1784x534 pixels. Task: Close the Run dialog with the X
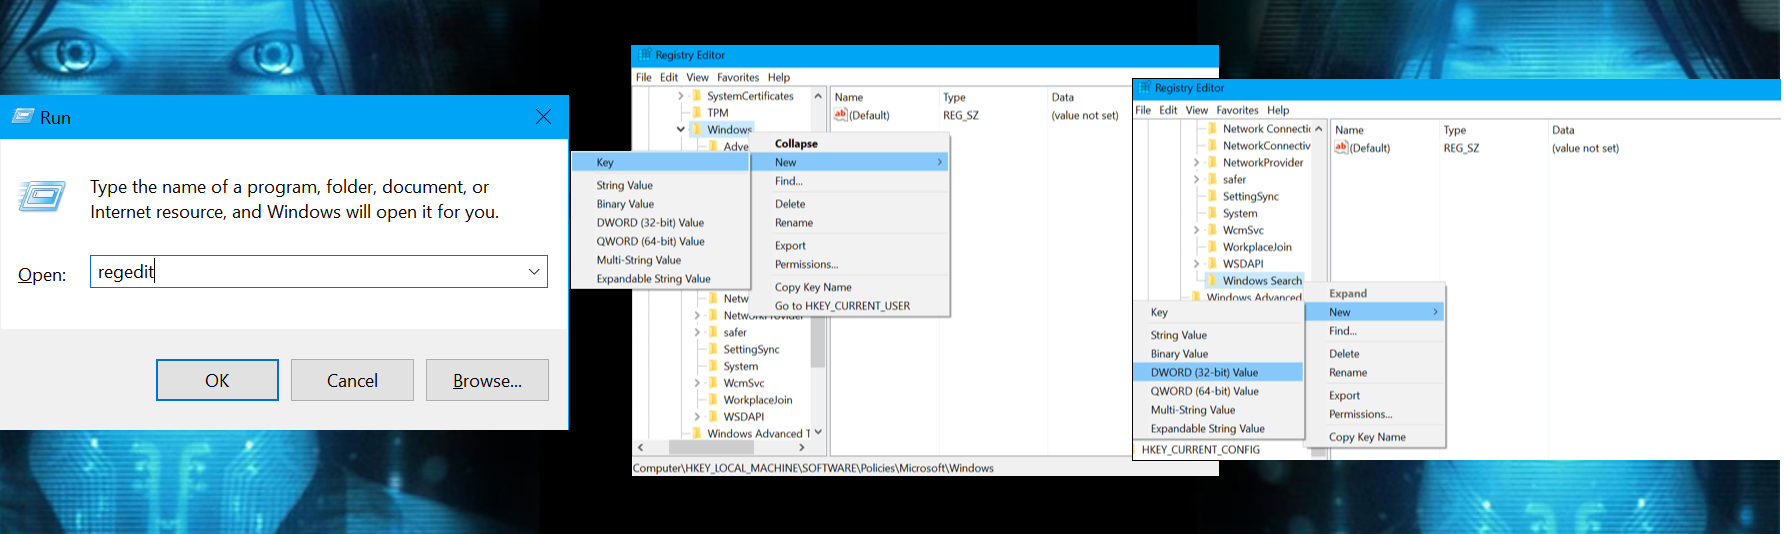click(x=543, y=117)
